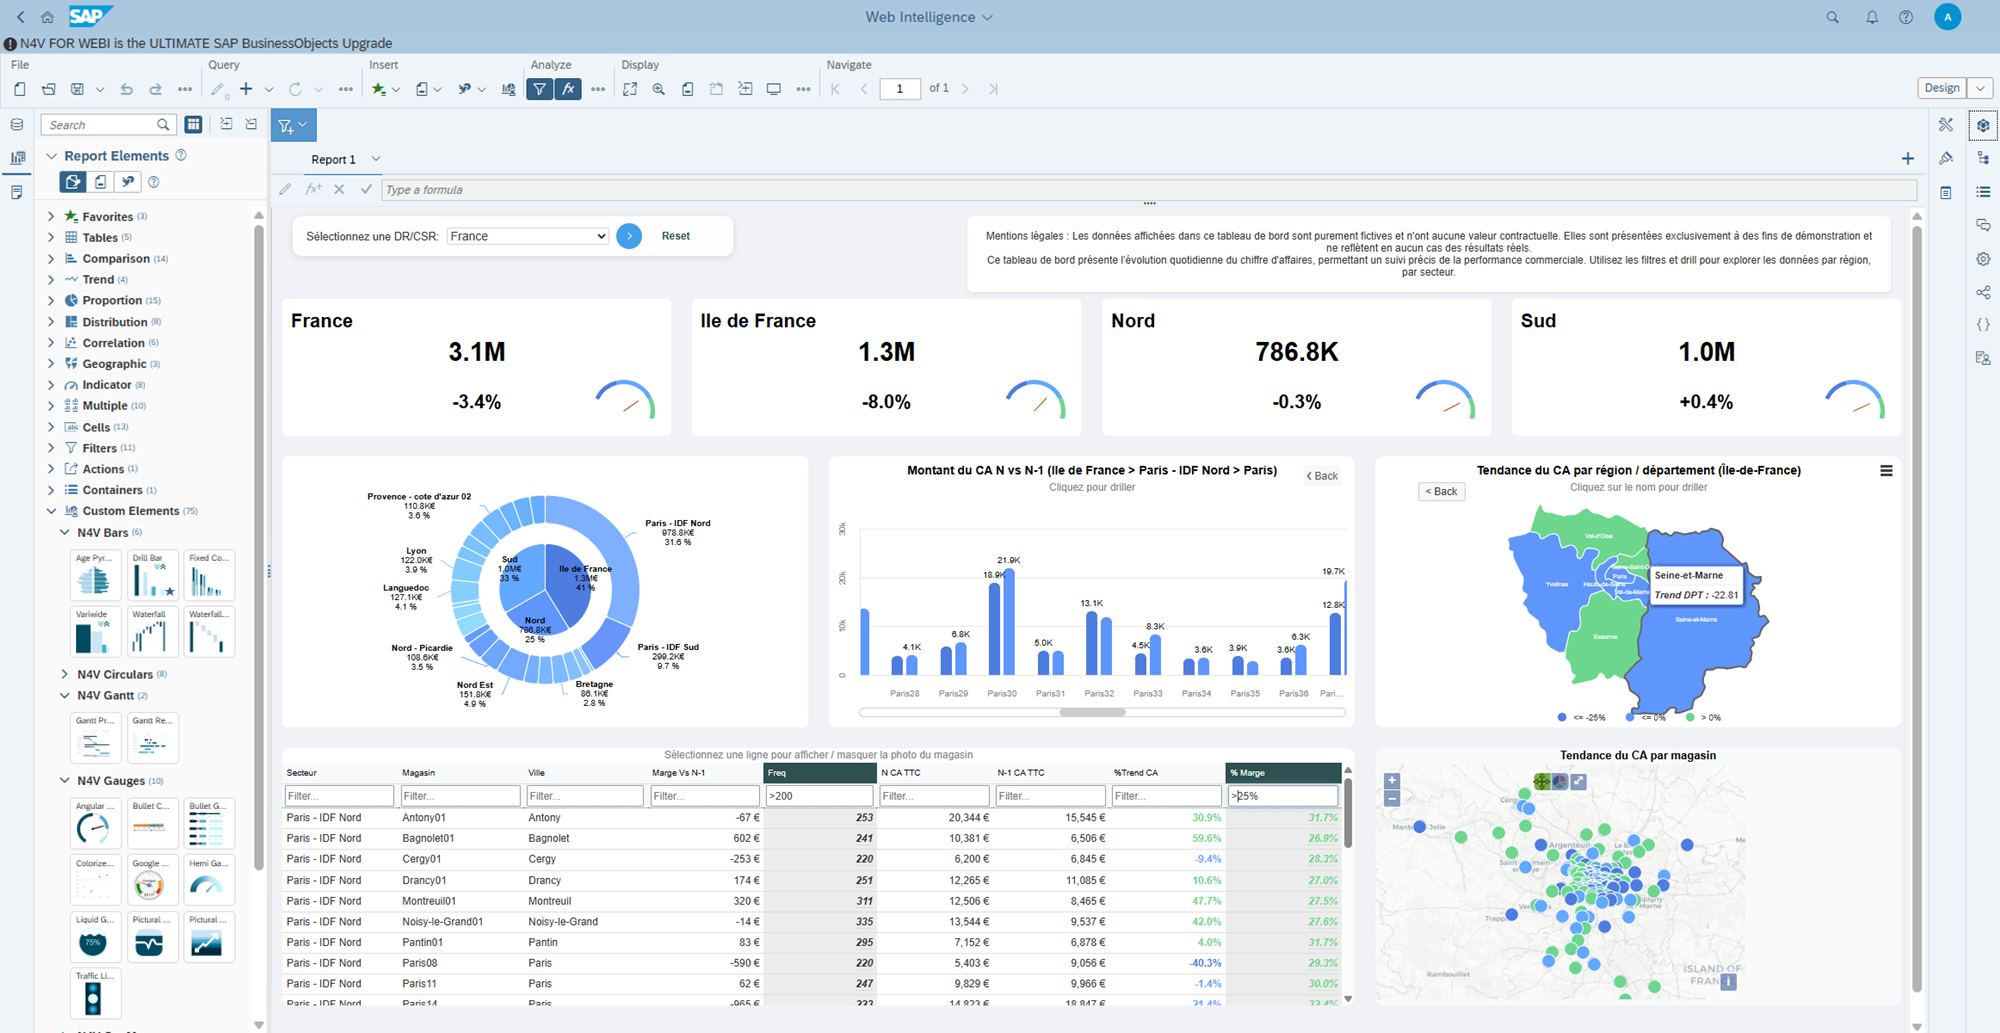Screen dimensions: 2000x1033
Task: Expand the Geographic category in Report Elements
Action: (x=51, y=364)
